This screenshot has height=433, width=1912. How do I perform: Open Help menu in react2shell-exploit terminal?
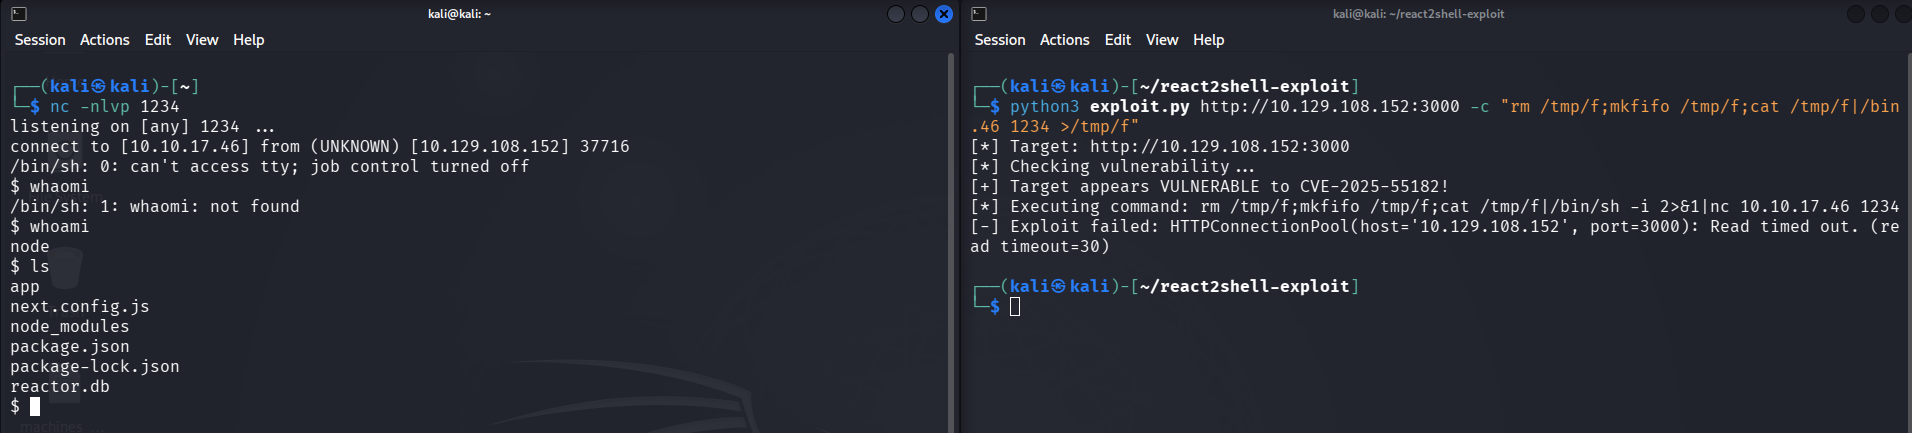(x=1209, y=40)
